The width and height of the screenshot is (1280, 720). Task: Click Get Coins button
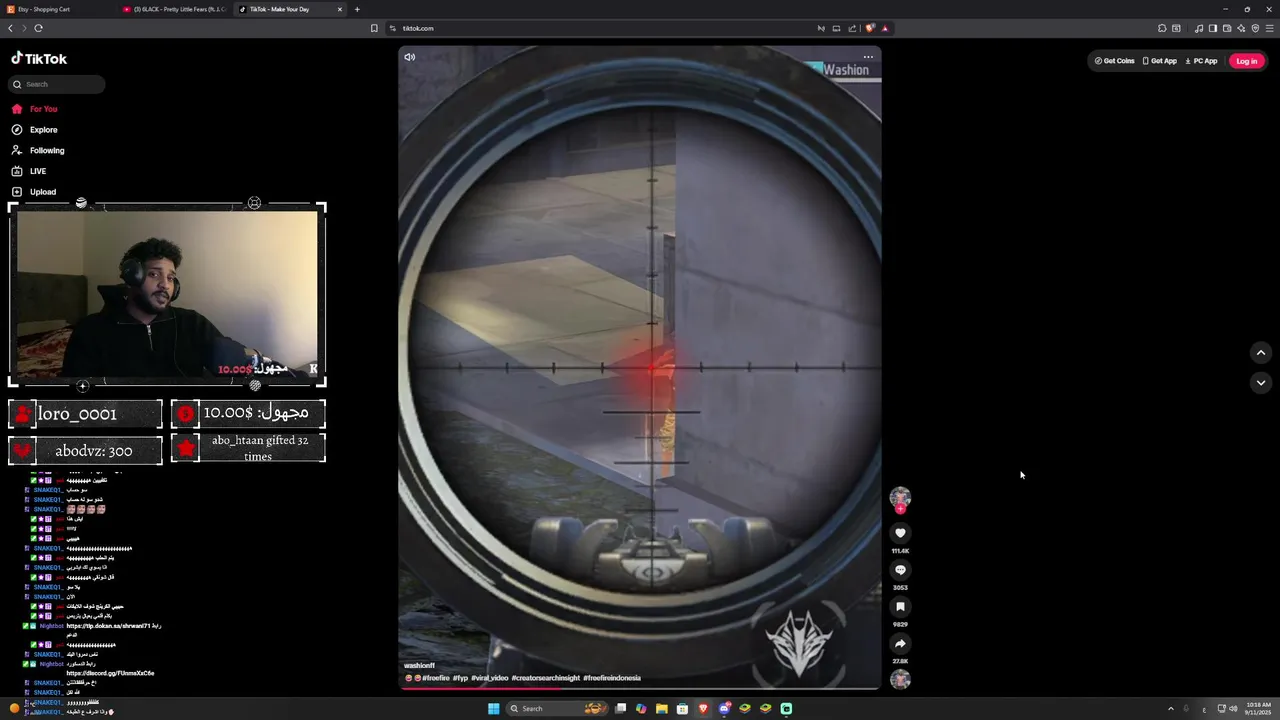(1115, 61)
